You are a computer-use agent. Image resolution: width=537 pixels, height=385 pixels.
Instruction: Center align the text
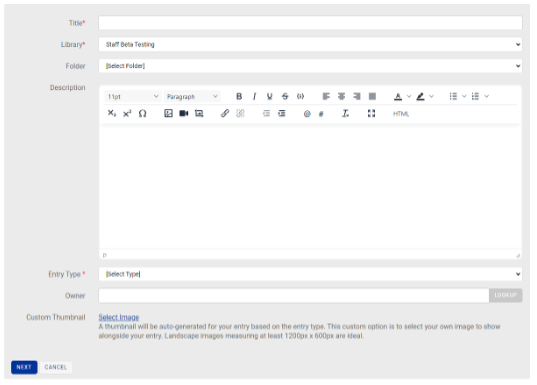(341, 97)
